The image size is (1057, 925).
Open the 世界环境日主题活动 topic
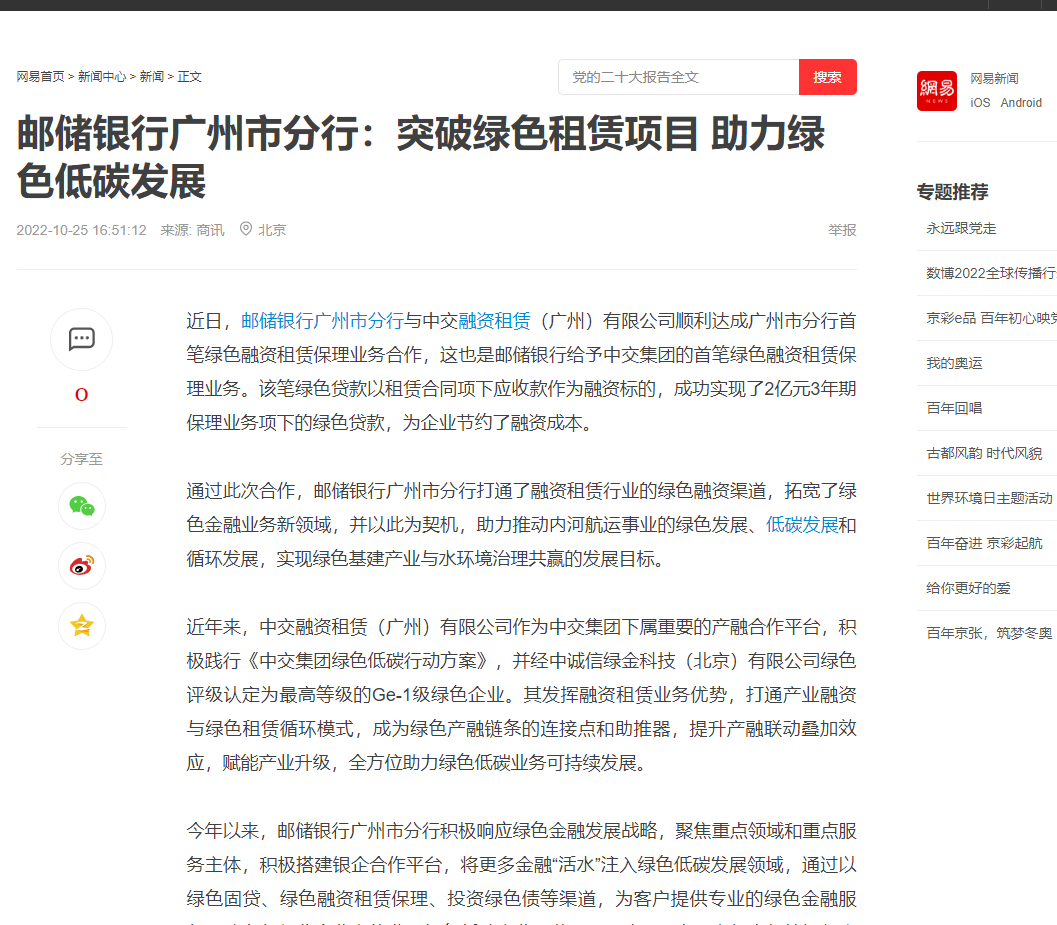989,498
